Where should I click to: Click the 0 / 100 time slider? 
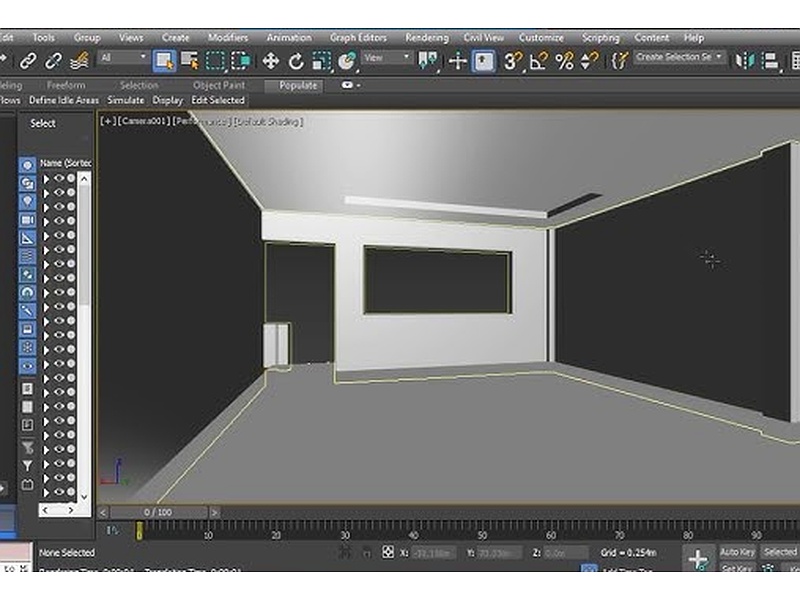158,512
